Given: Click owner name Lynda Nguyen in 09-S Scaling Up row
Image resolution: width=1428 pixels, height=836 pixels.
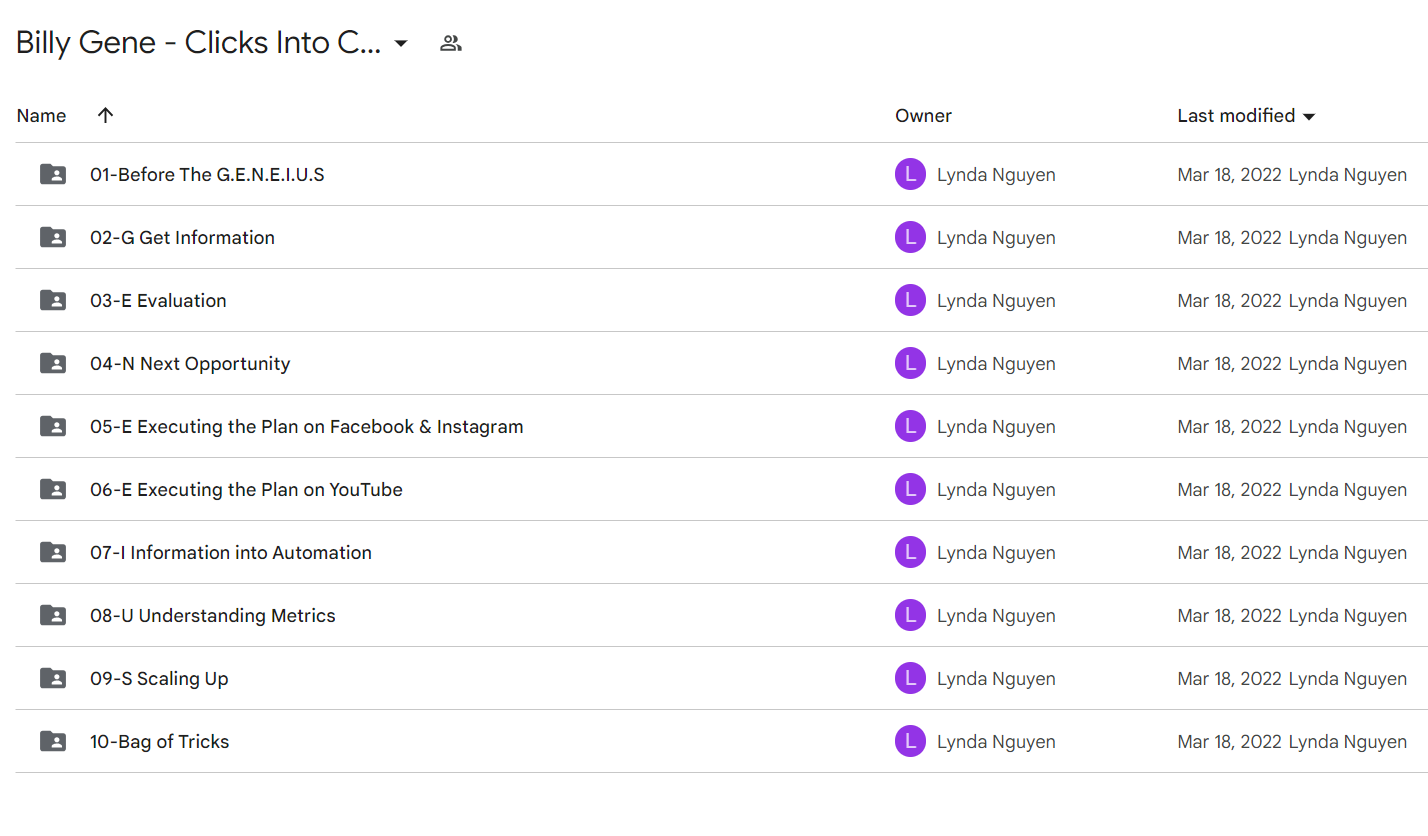Looking at the screenshot, I should [996, 679].
